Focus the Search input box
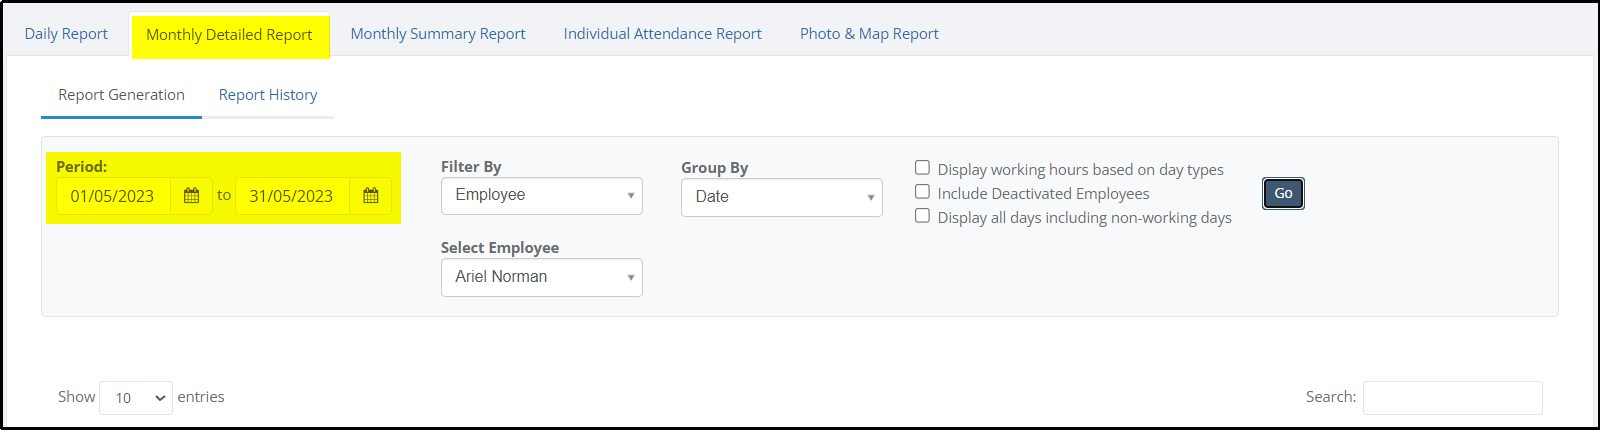This screenshot has height=431, width=1600. (1453, 398)
